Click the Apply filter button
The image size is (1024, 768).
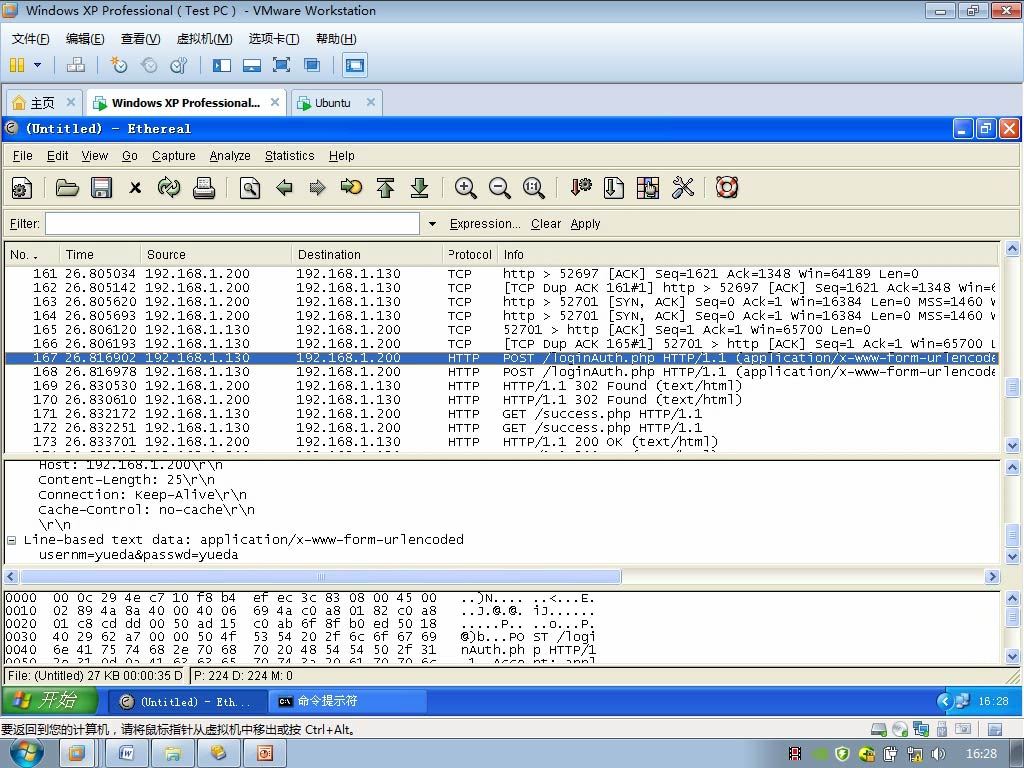pos(585,224)
